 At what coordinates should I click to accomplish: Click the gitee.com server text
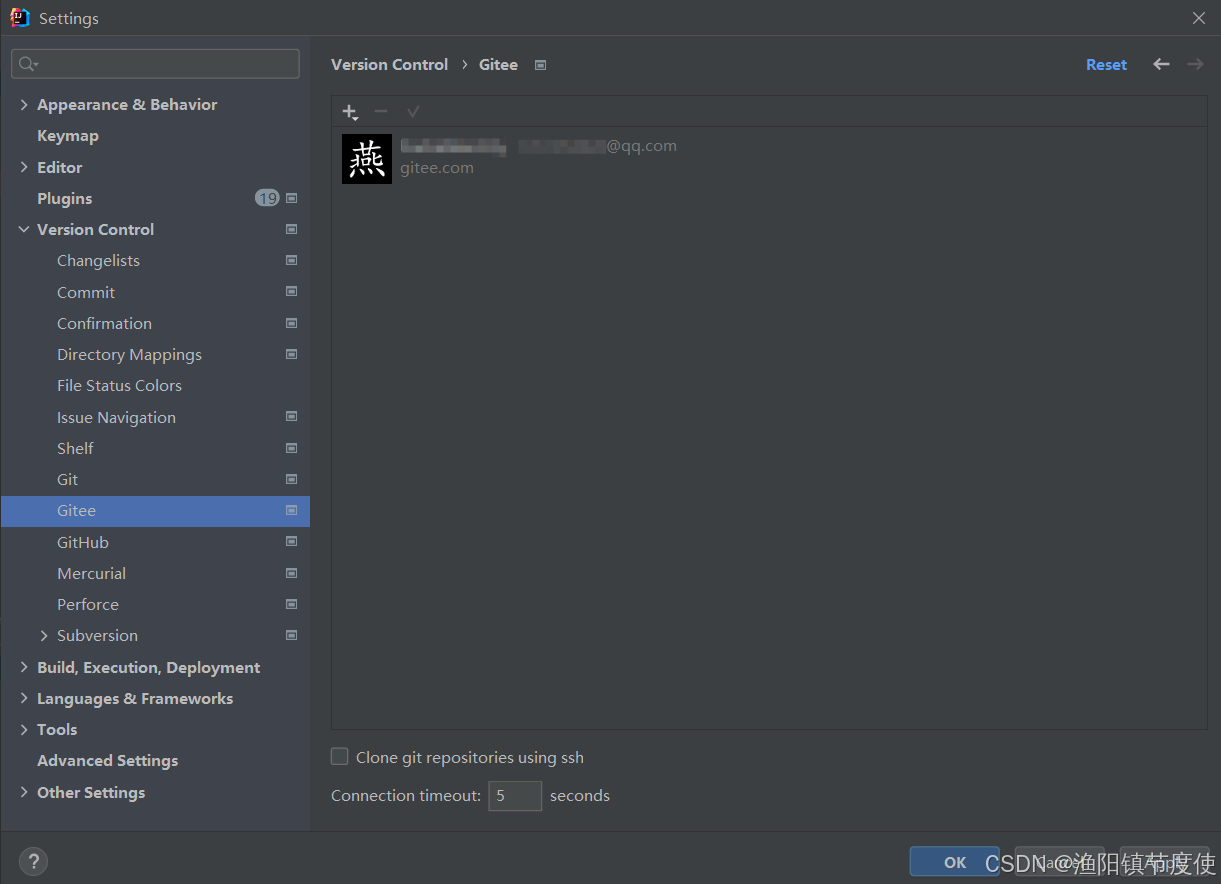[437, 168]
